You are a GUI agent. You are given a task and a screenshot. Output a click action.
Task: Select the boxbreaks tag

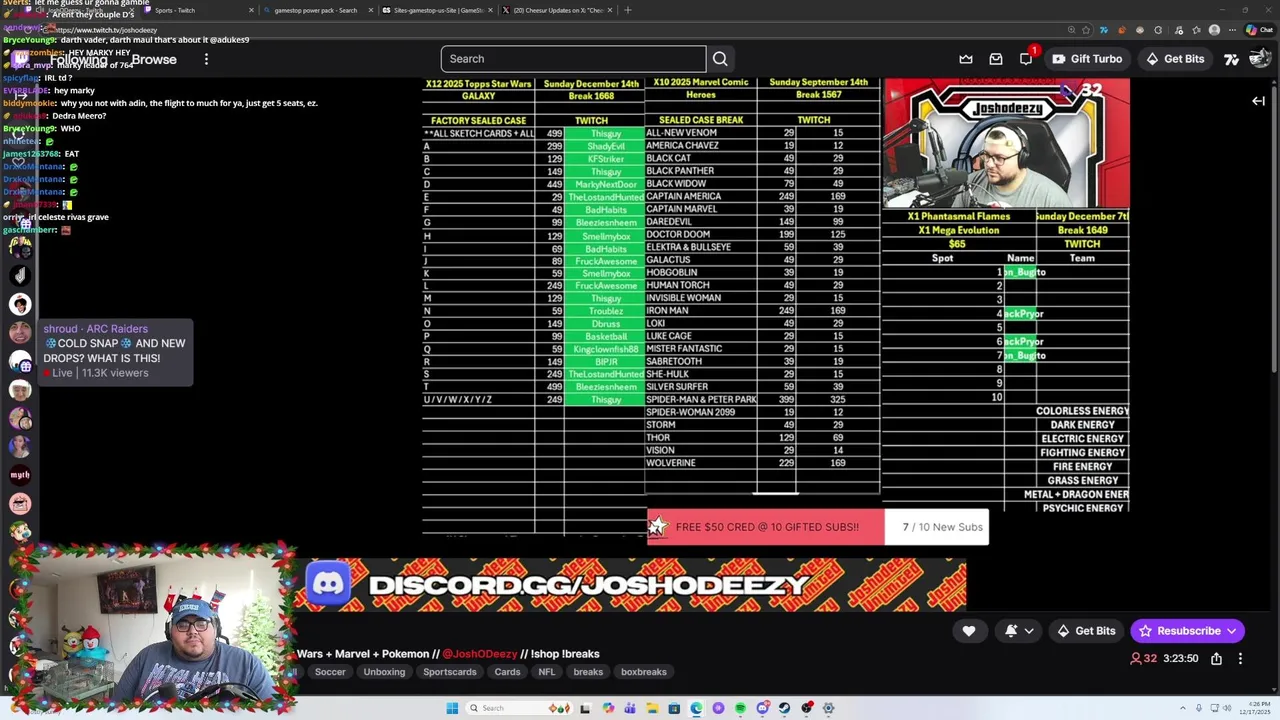pos(643,672)
